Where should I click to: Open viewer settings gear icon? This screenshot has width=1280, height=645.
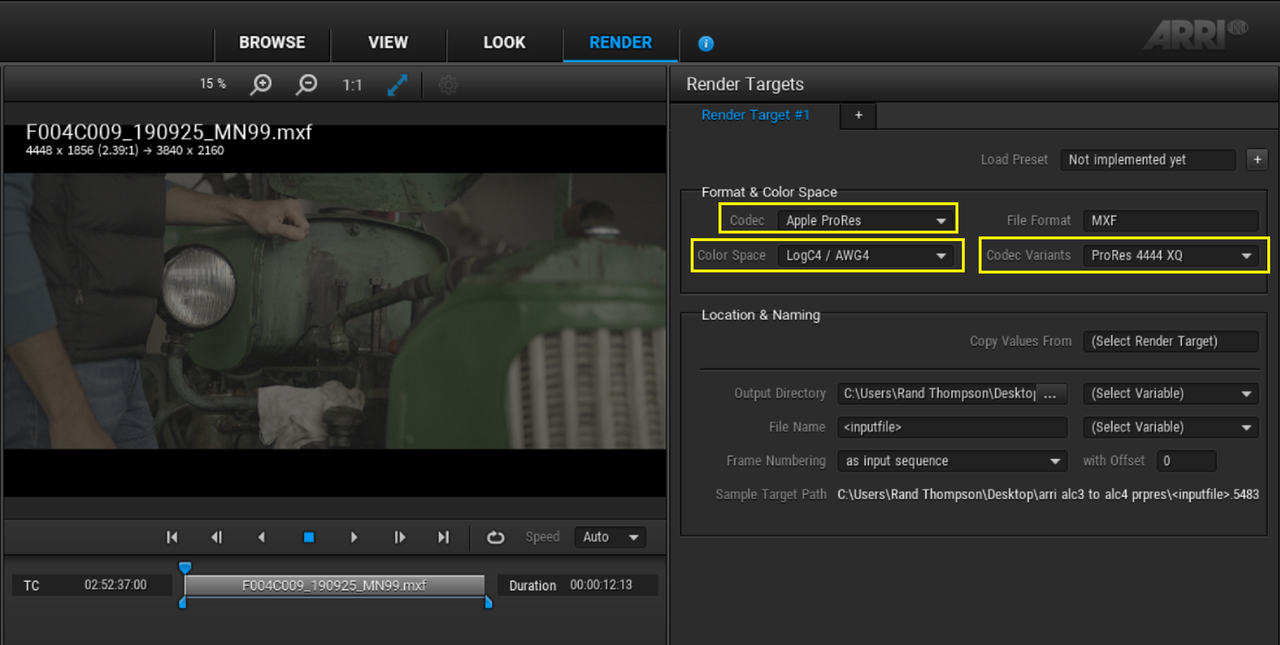[x=448, y=85]
